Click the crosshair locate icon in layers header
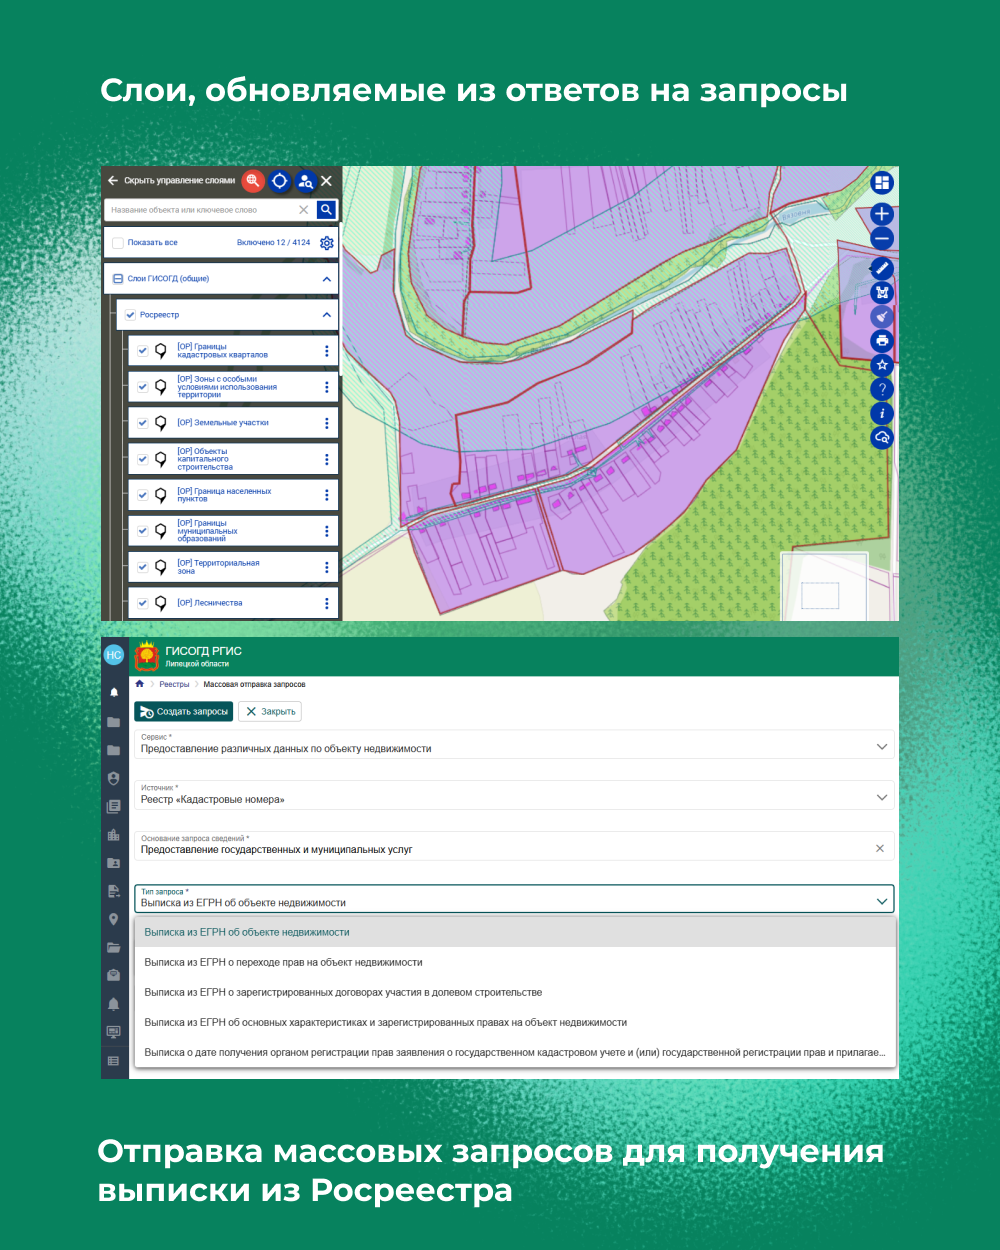The height and width of the screenshot is (1250, 1000). pos(280,181)
